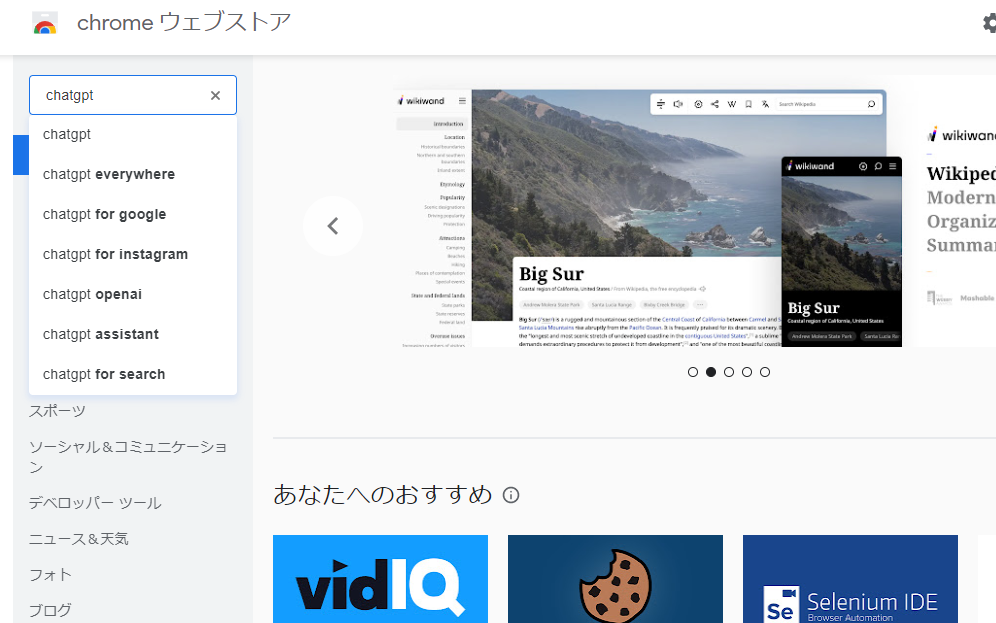This screenshot has height=623, width=996.
Task: Open settings via the gear icon
Action: point(990,23)
